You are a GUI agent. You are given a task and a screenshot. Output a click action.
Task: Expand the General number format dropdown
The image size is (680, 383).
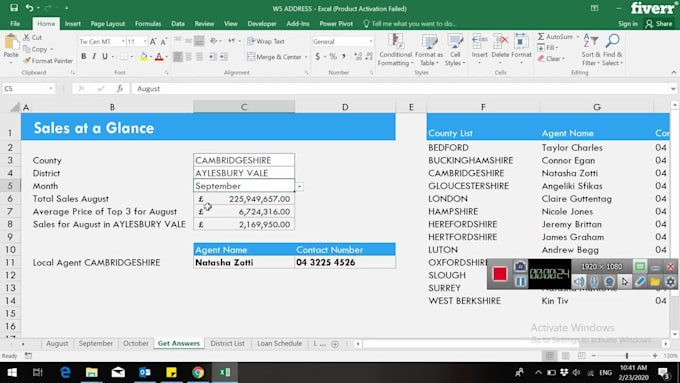(x=371, y=42)
